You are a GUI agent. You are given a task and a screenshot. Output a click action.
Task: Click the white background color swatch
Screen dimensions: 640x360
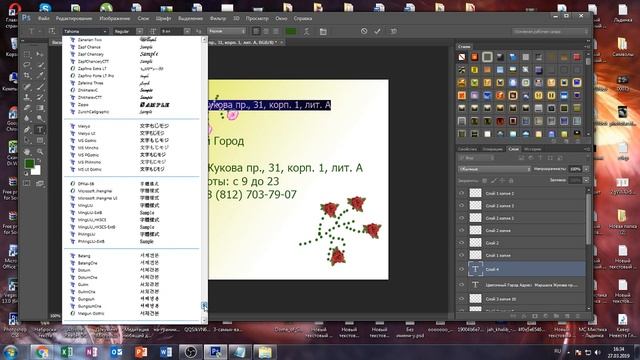[37, 171]
